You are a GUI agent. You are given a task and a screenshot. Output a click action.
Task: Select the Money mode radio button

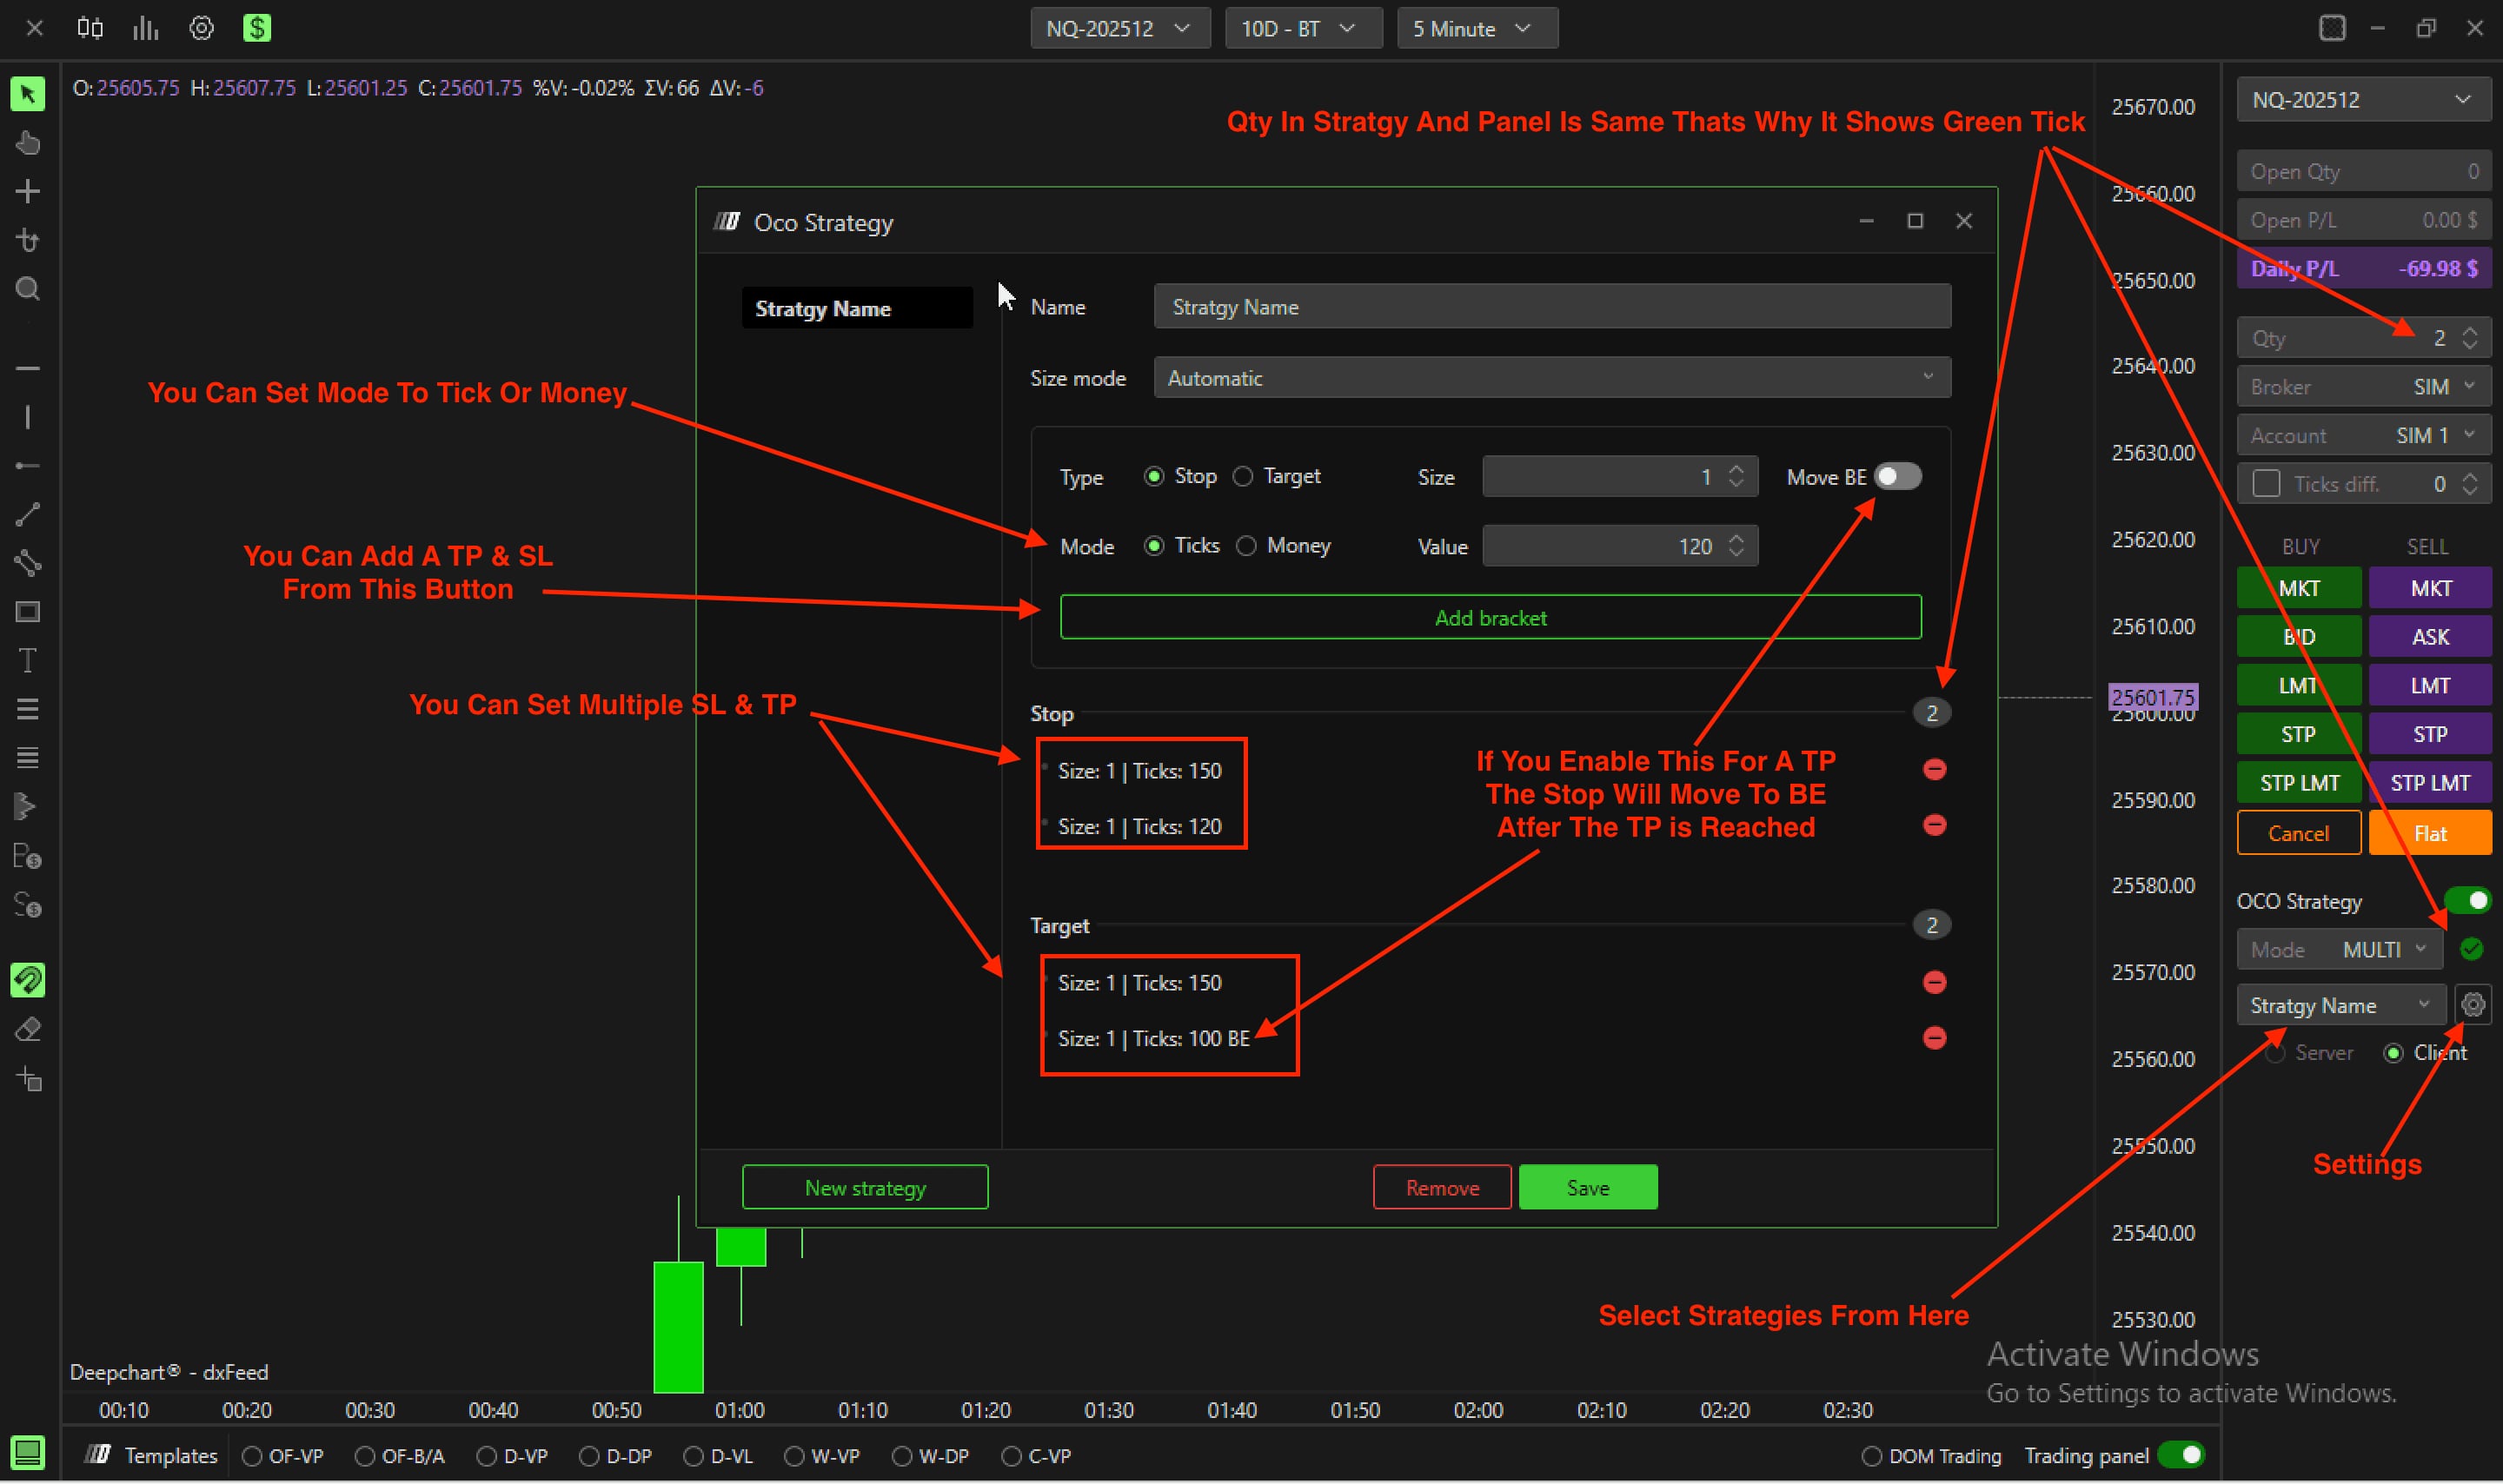(x=1246, y=546)
